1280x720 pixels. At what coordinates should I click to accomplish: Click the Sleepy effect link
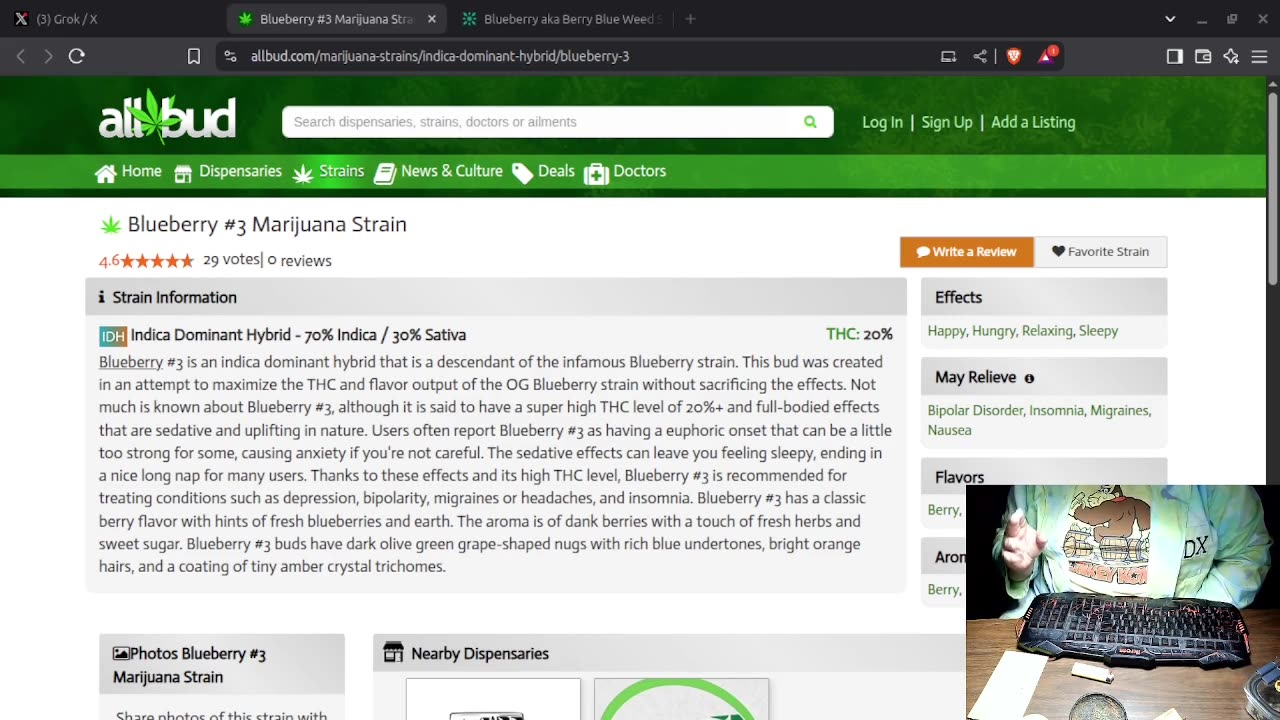click(x=1098, y=331)
